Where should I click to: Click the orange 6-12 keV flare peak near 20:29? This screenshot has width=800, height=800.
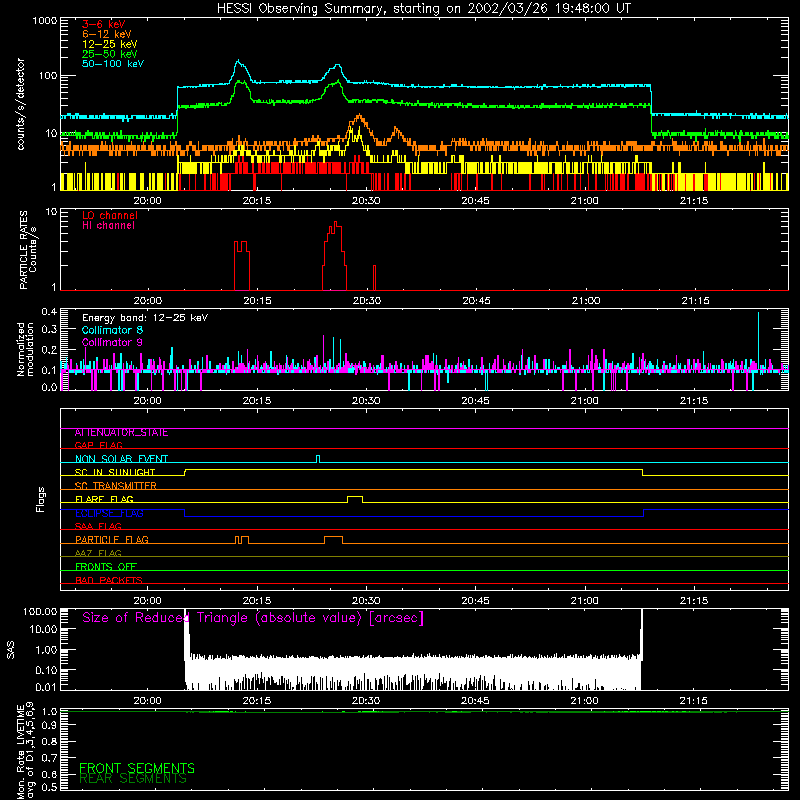(359, 116)
